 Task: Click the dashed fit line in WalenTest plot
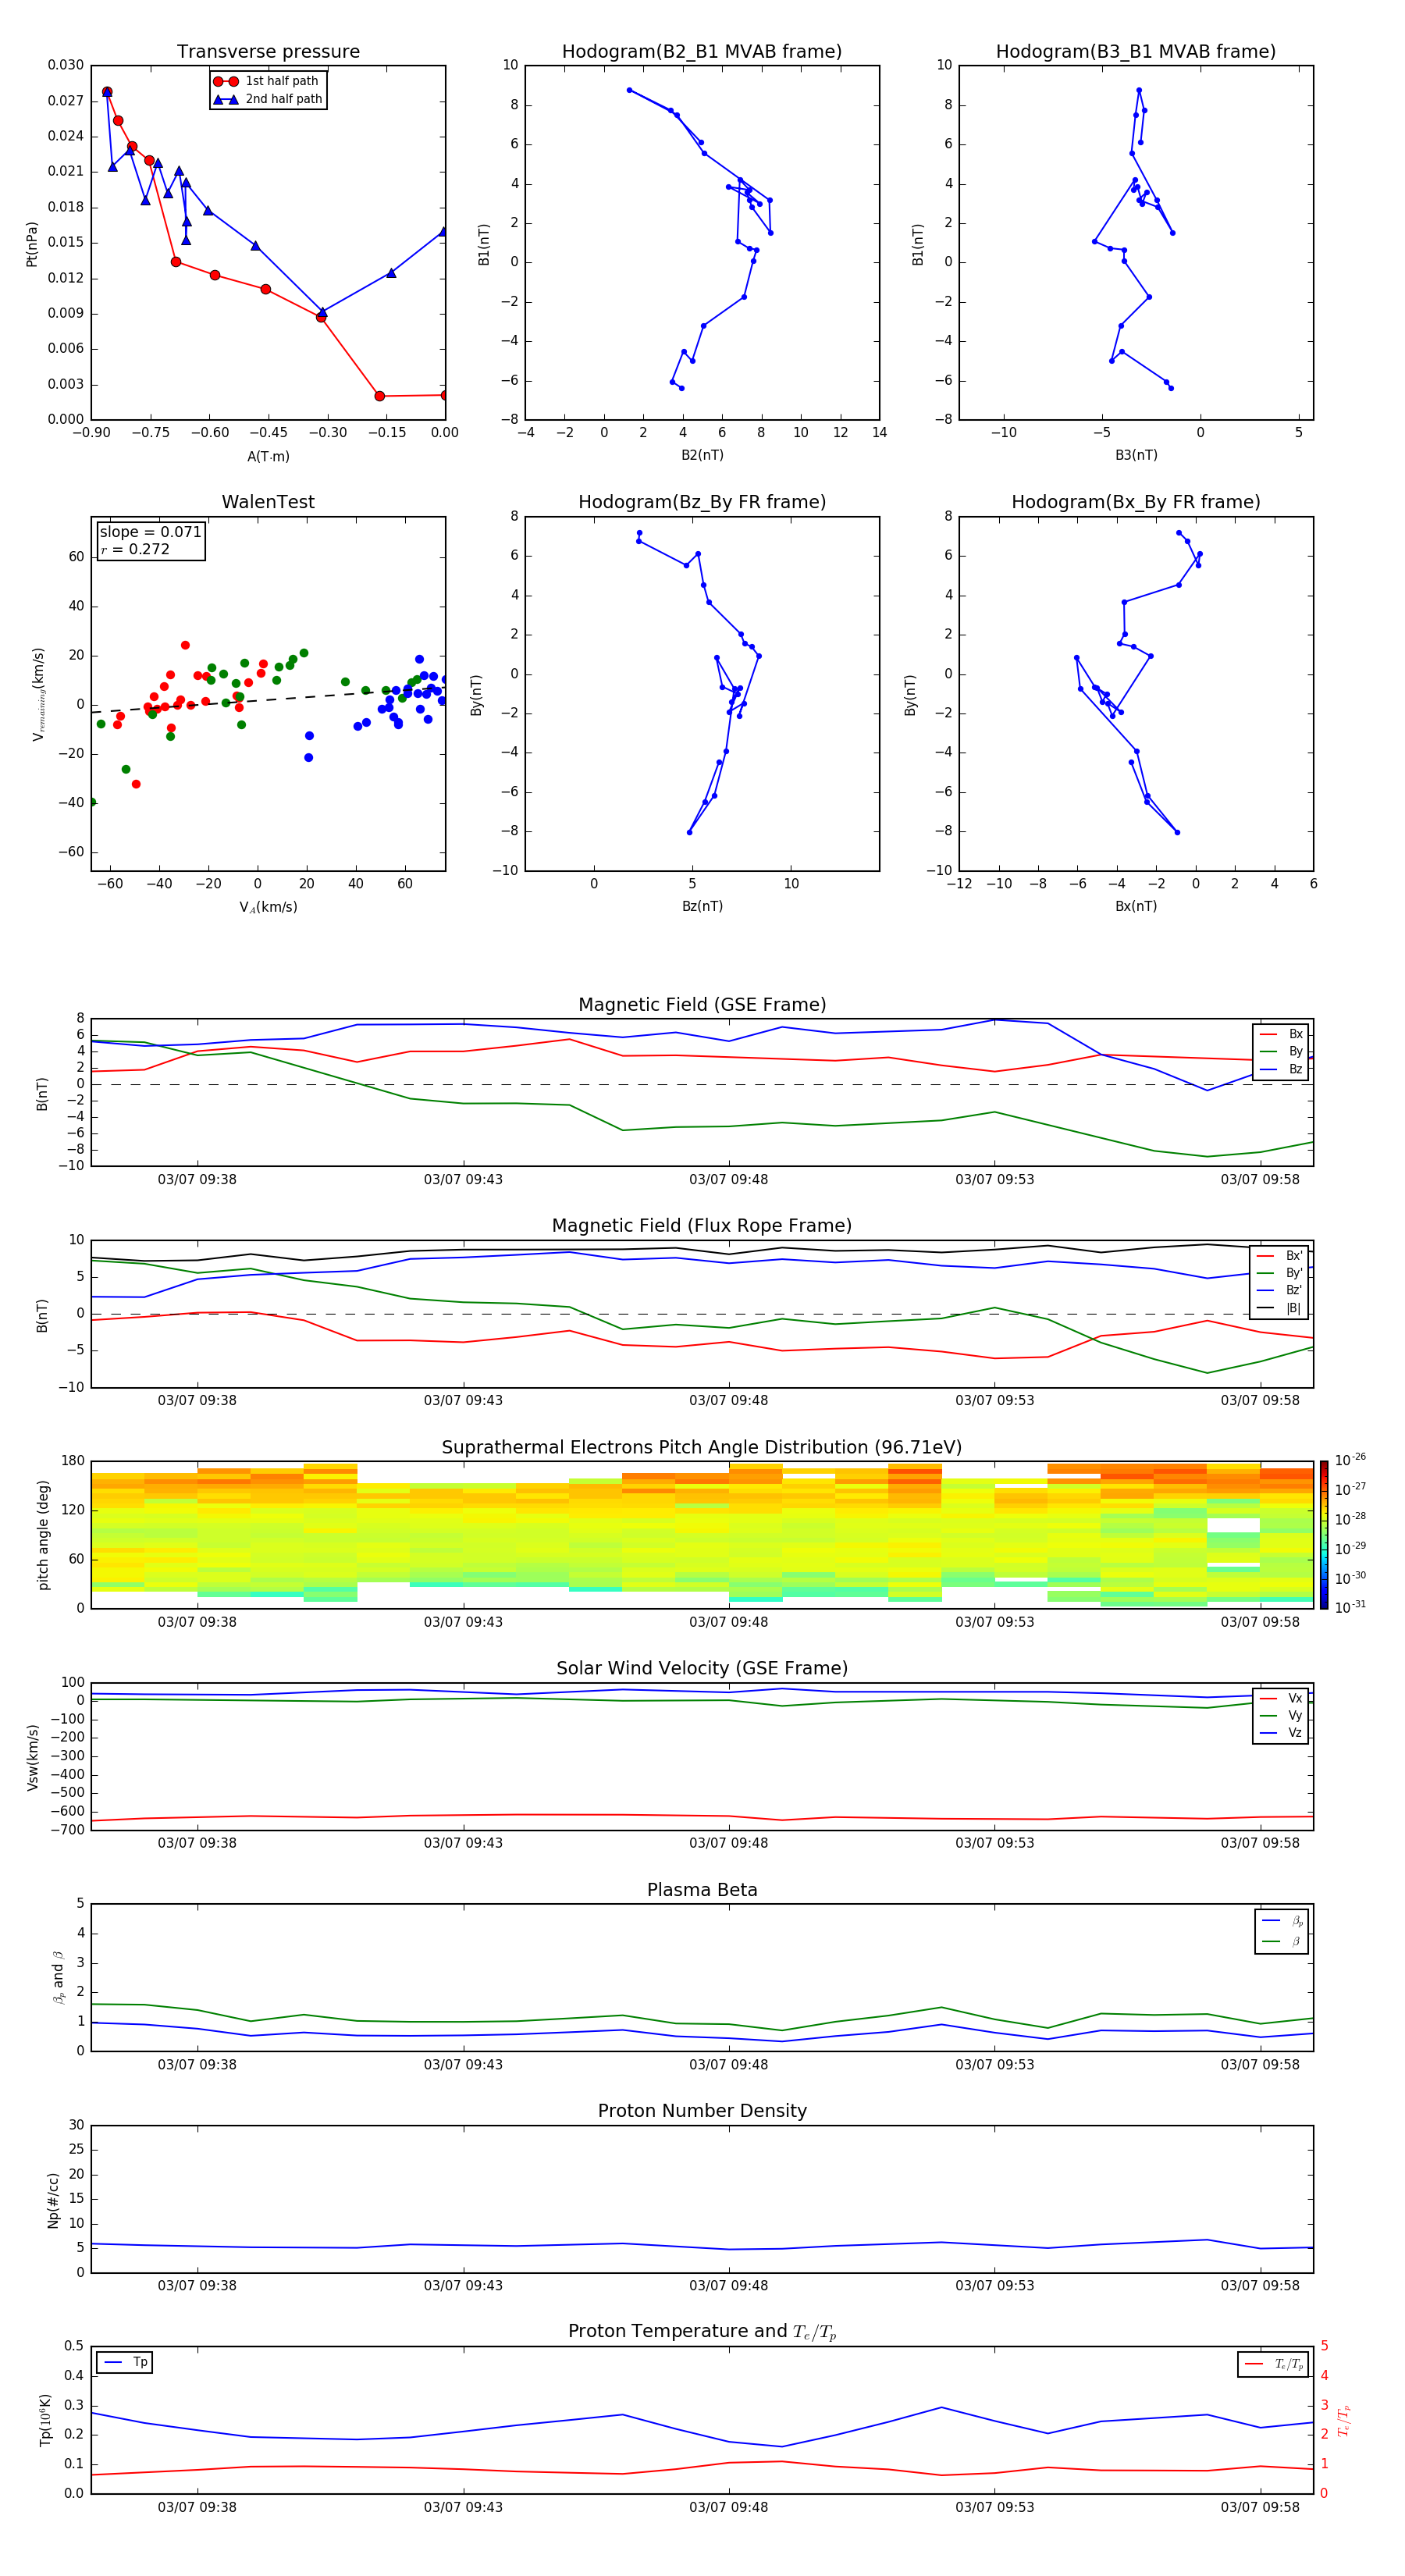268,700
